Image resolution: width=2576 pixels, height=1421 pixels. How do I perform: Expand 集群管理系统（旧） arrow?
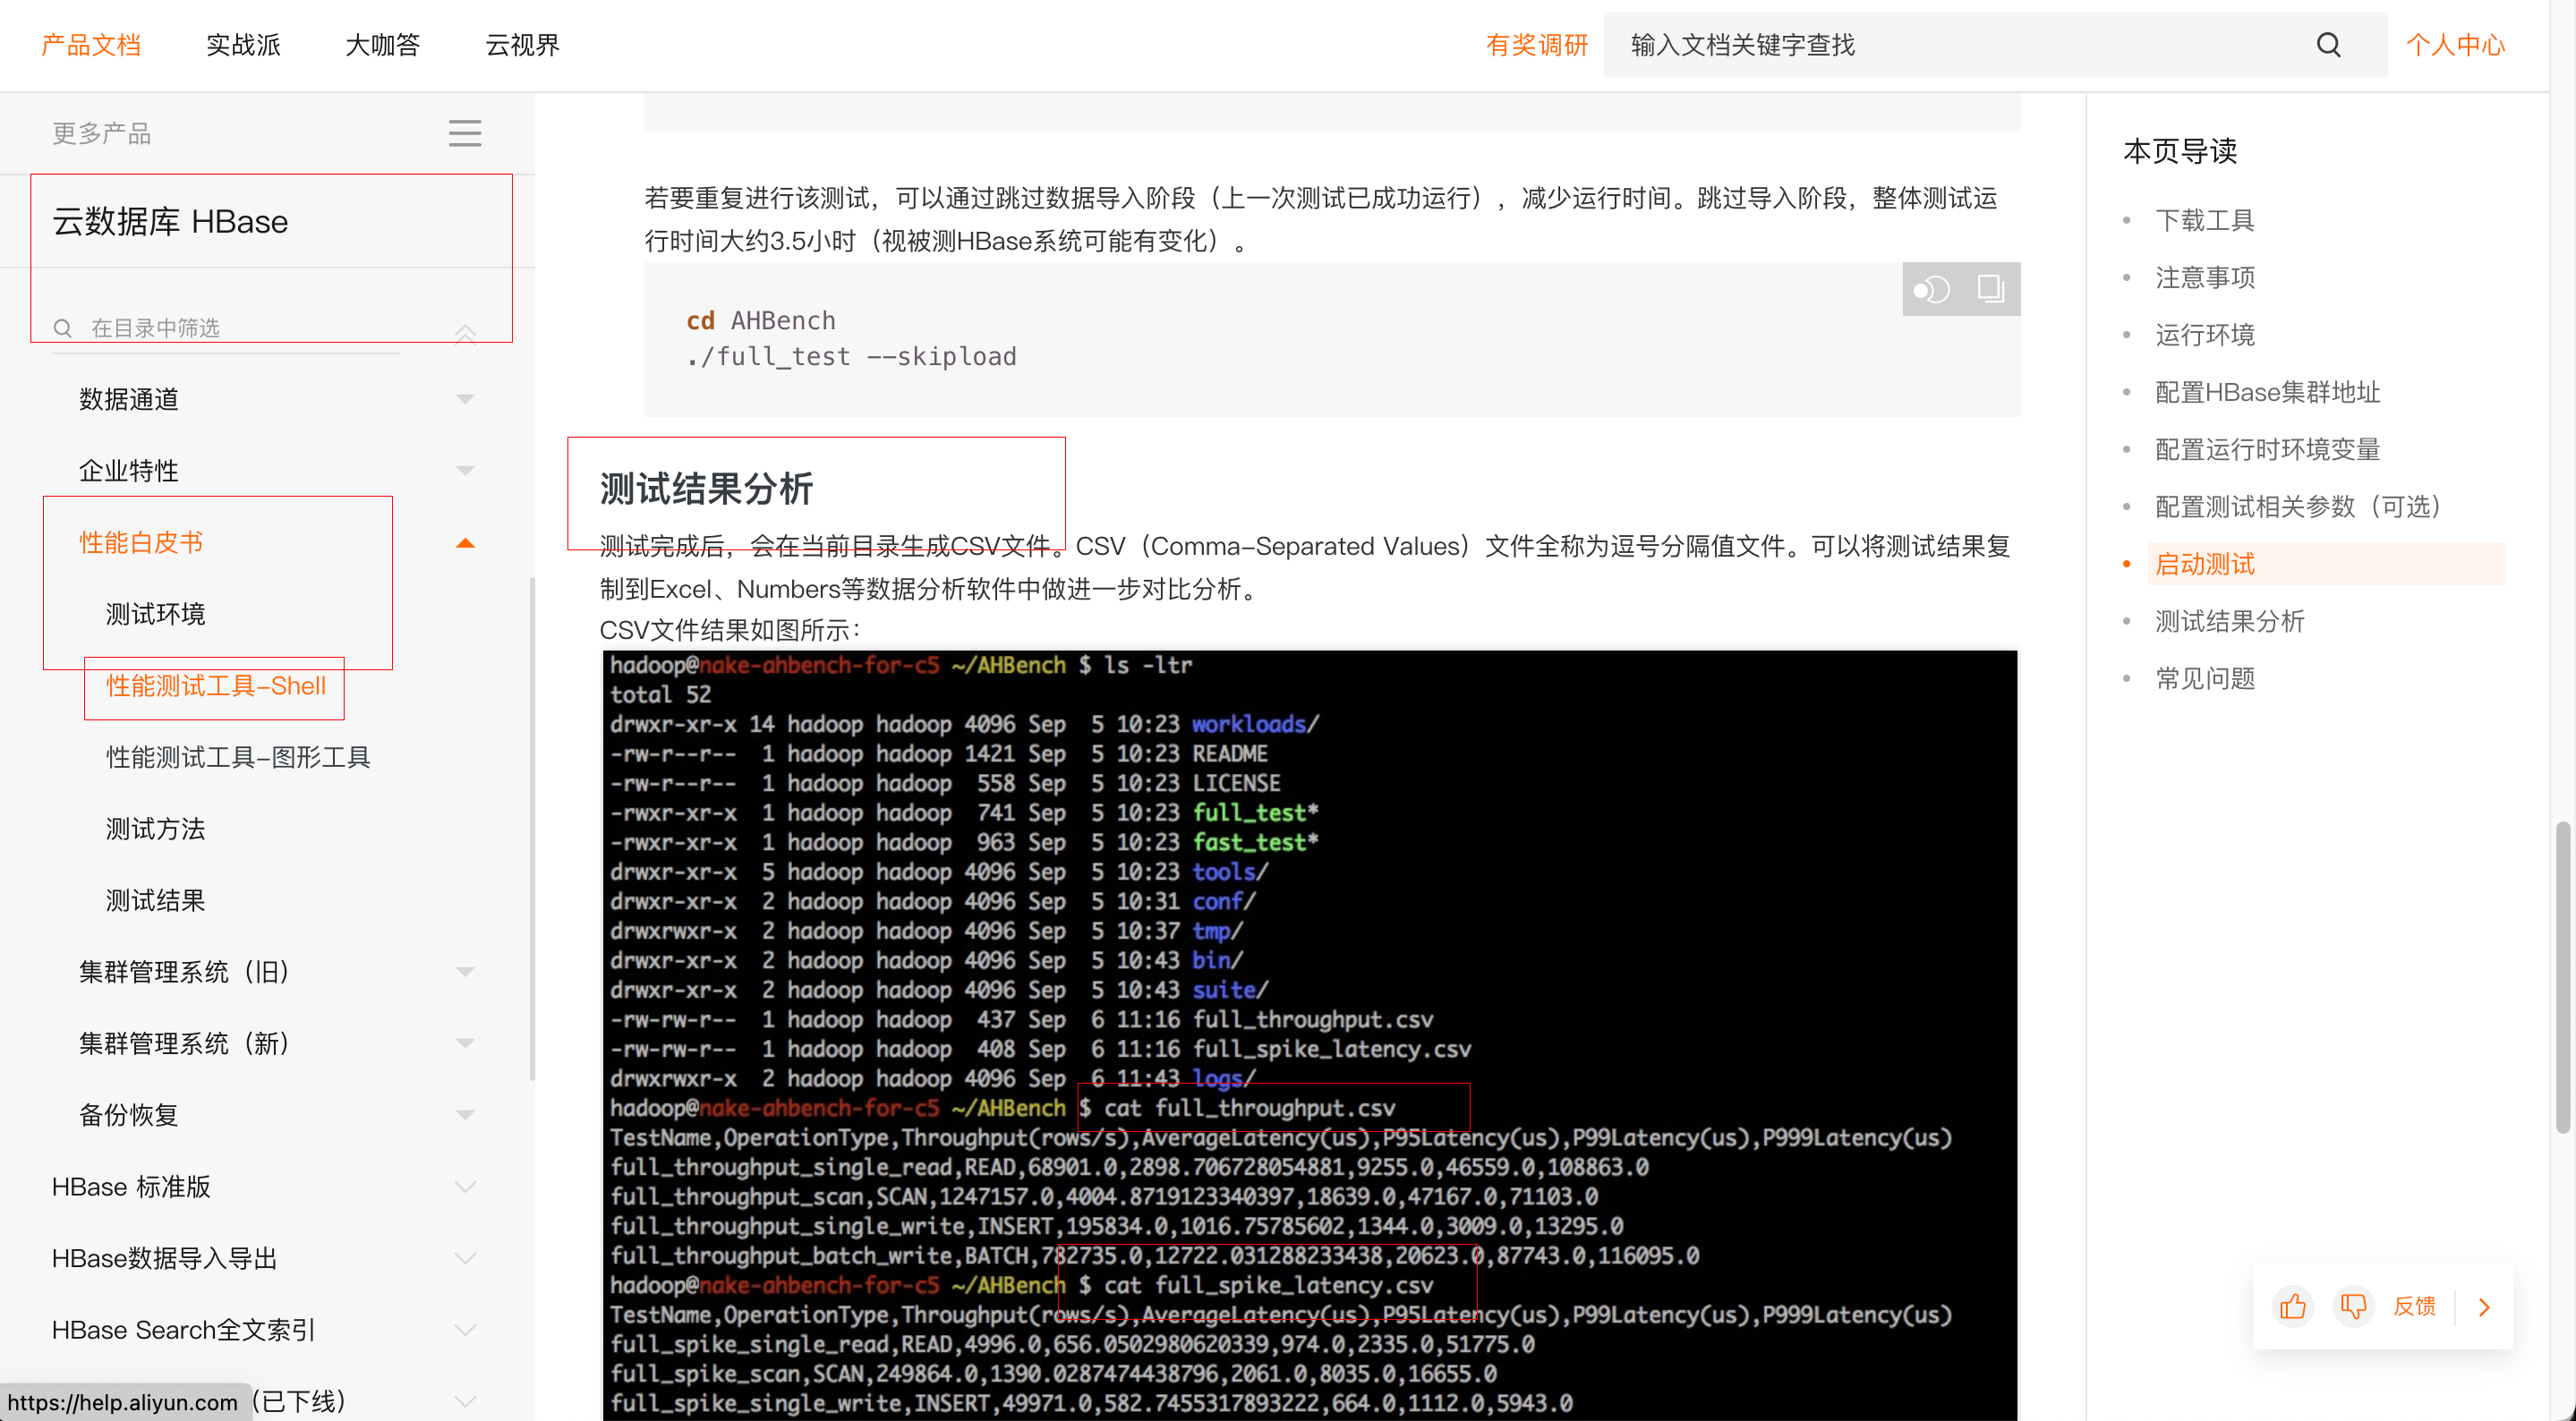click(x=465, y=971)
